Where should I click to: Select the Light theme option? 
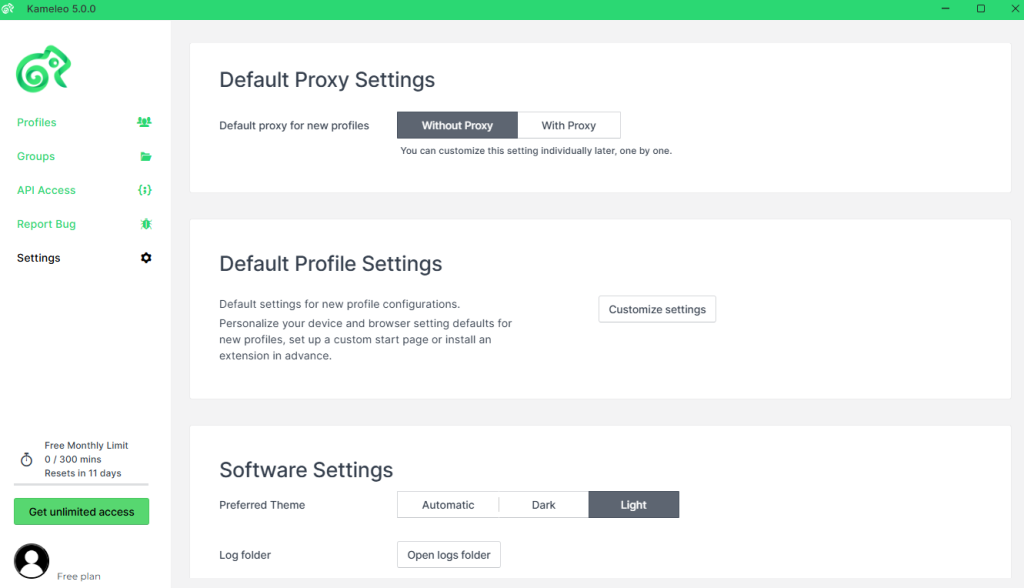(633, 505)
